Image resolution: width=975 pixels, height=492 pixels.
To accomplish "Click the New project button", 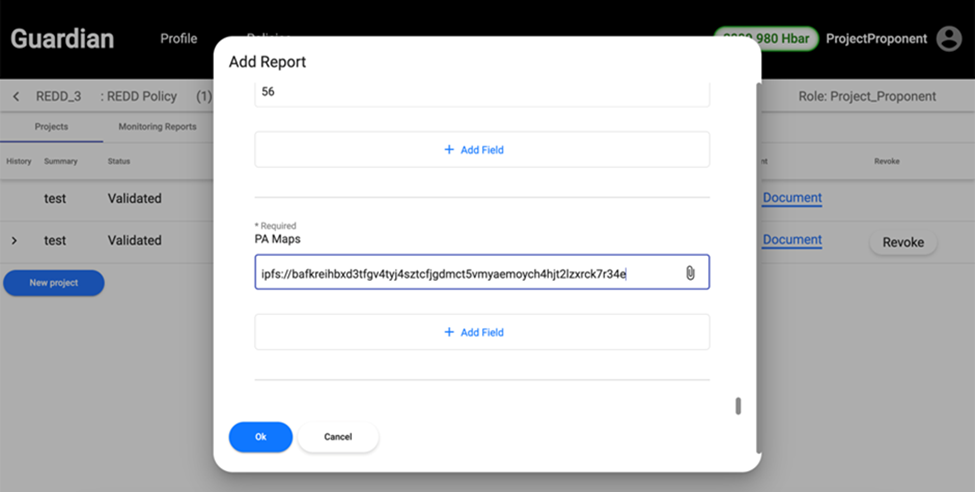I will click(53, 283).
